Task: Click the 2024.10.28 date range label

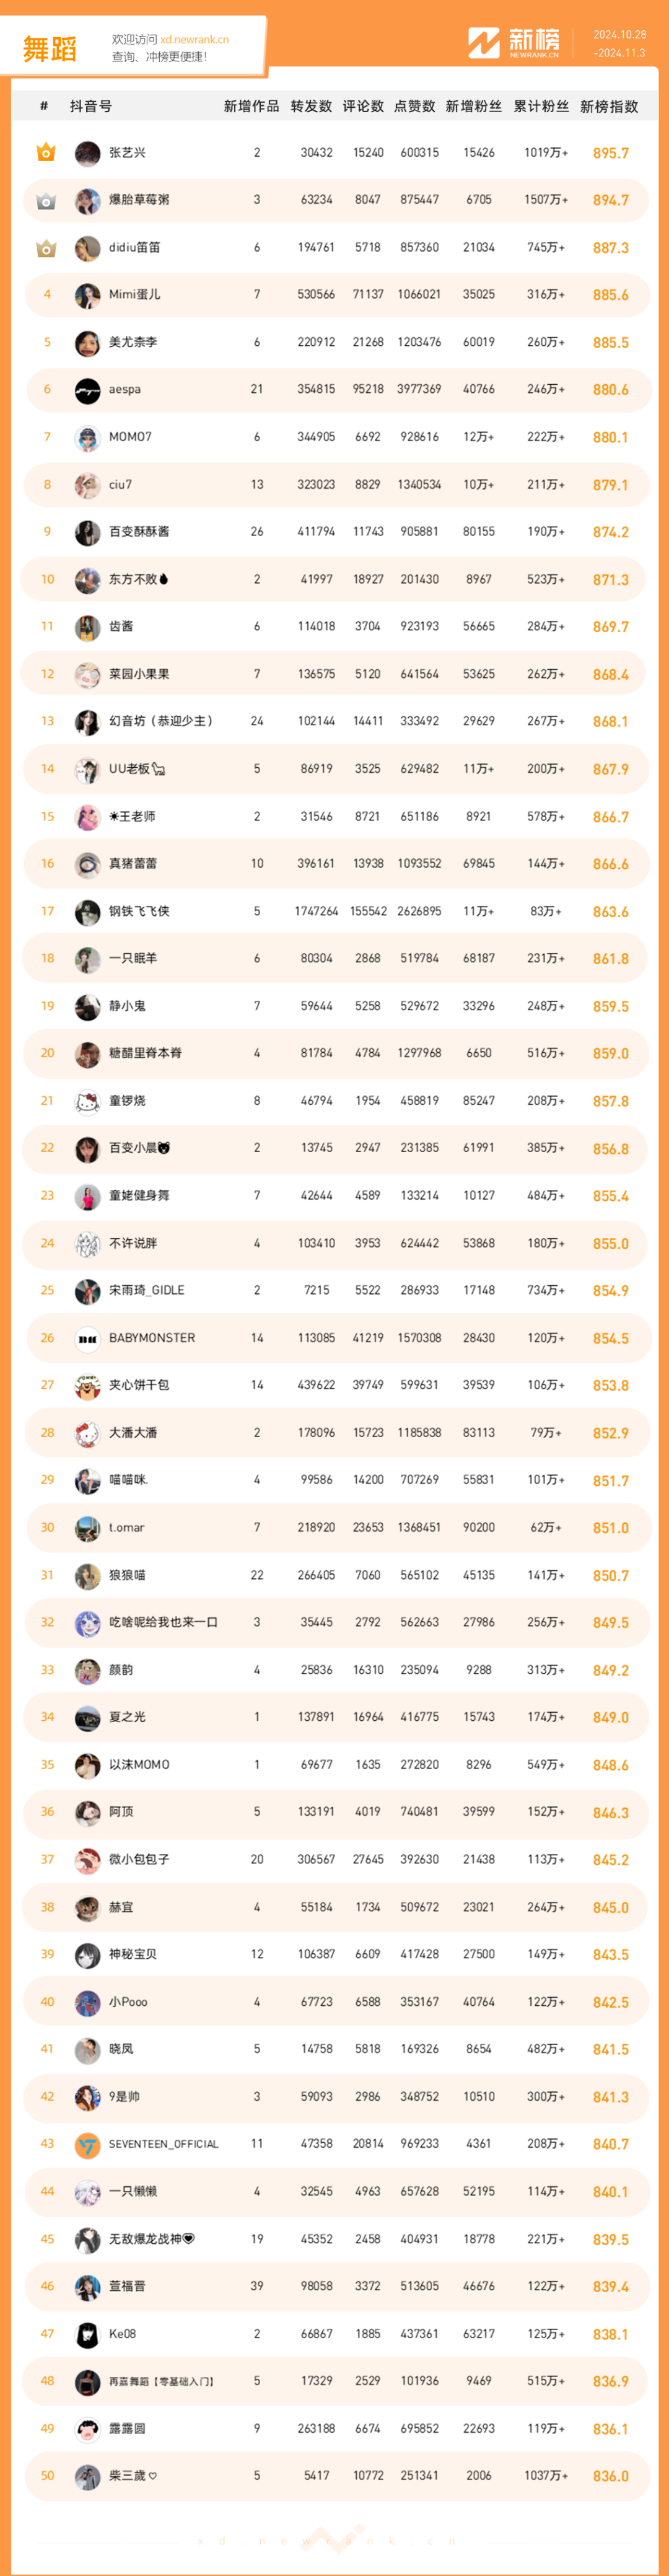Action: (619, 35)
